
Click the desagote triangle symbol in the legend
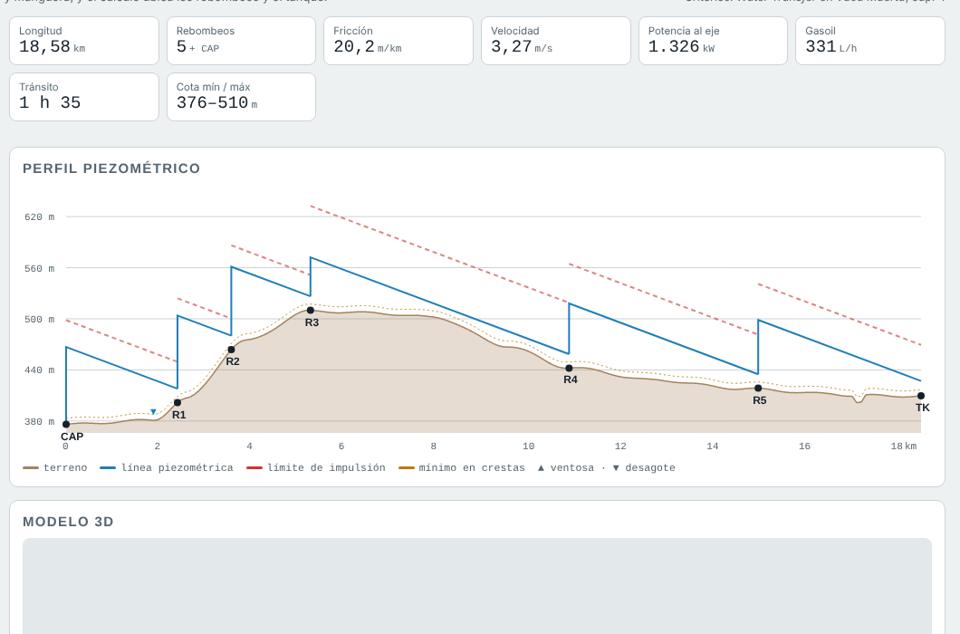616,468
